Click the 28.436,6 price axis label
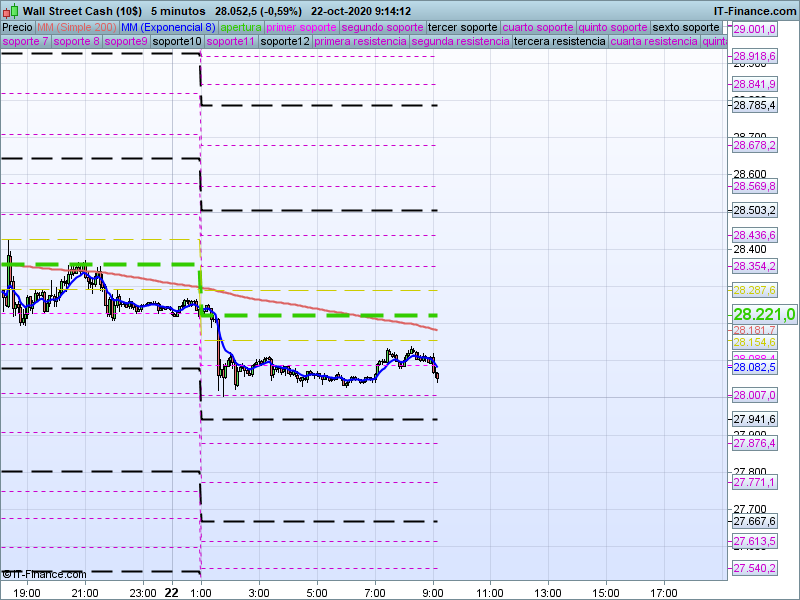The height and width of the screenshot is (600, 800). point(755,235)
